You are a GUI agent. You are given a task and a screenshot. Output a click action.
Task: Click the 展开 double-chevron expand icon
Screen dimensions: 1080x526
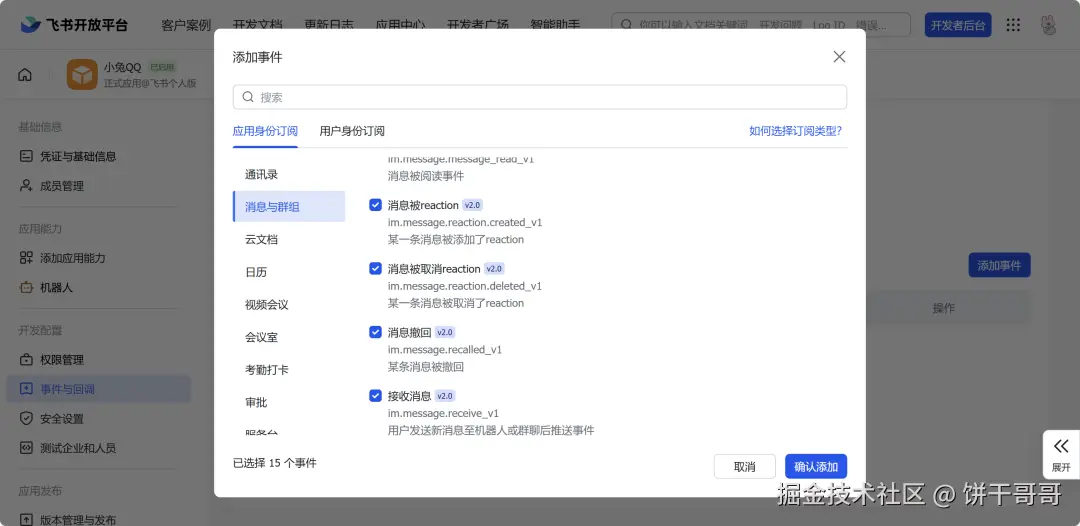click(1061, 446)
